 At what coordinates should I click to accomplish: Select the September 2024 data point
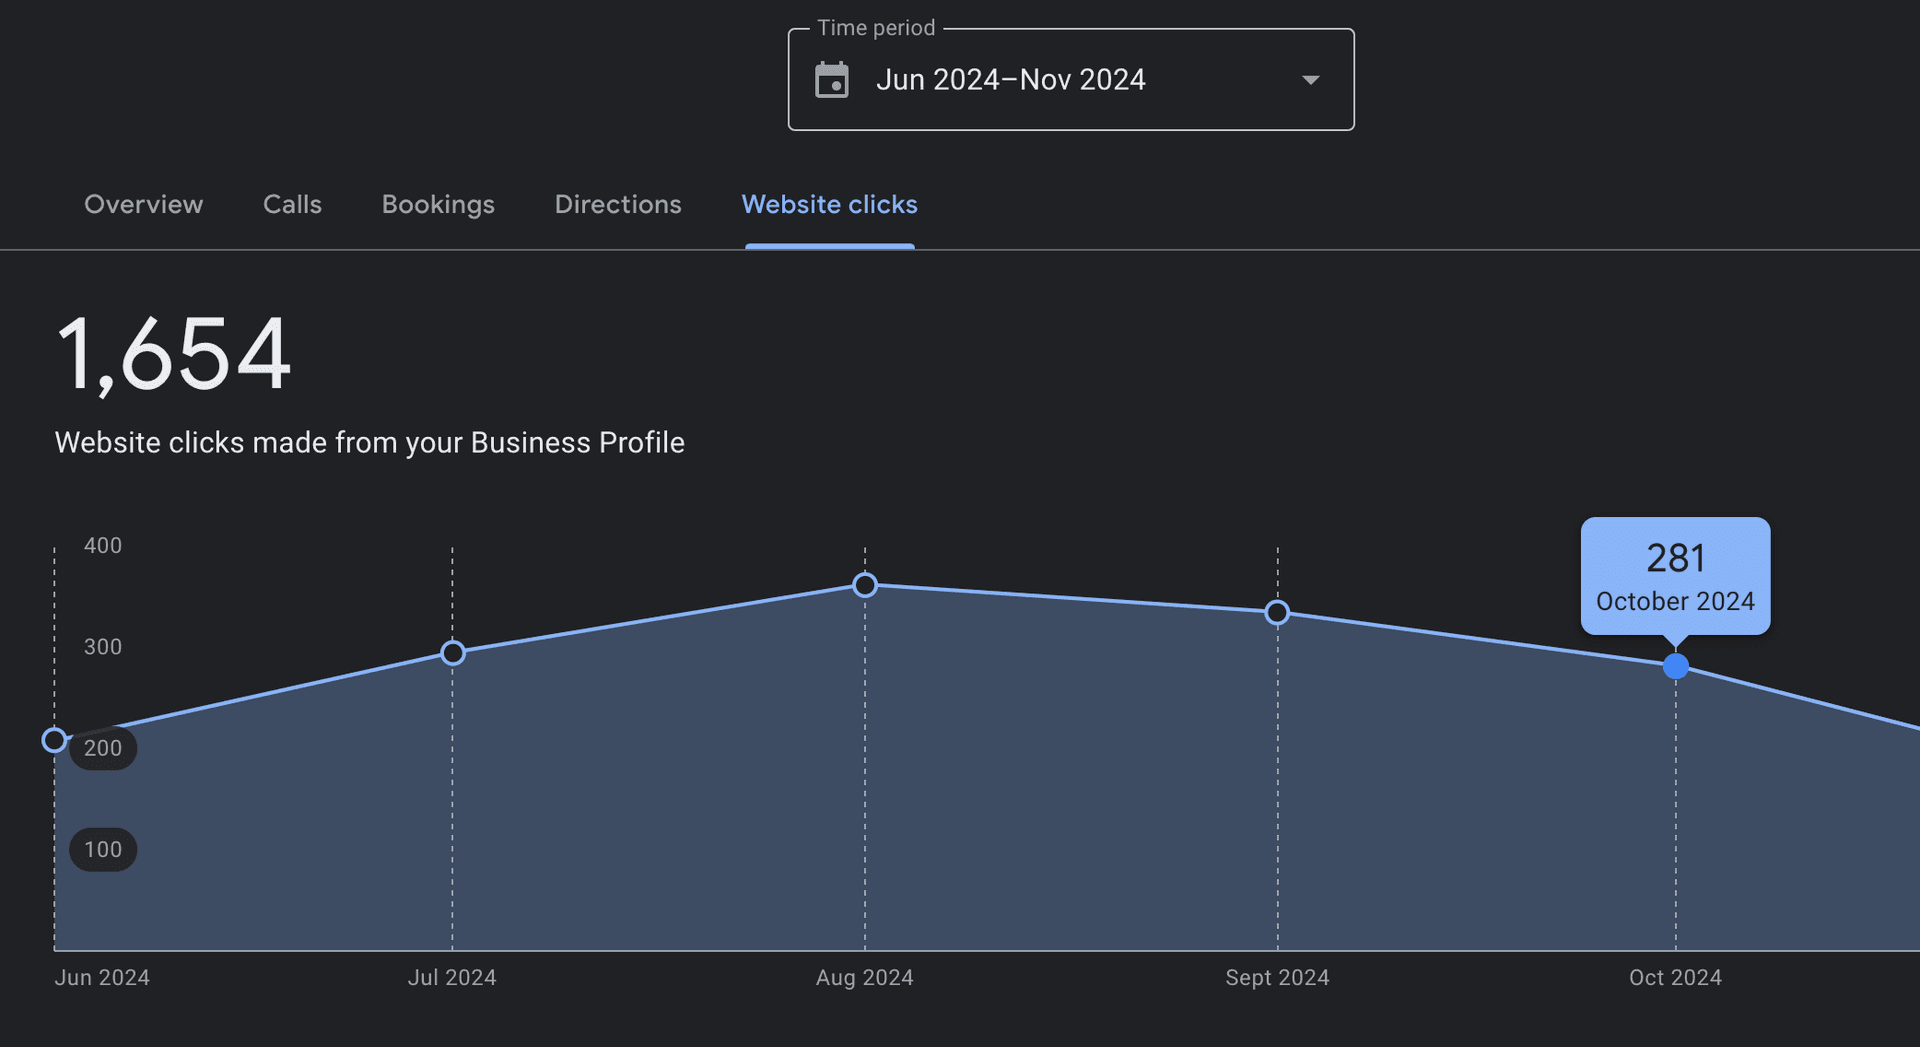[1277, 612]
